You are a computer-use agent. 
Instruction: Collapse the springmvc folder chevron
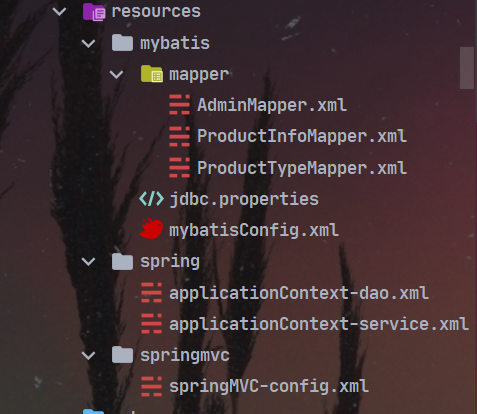88,355
